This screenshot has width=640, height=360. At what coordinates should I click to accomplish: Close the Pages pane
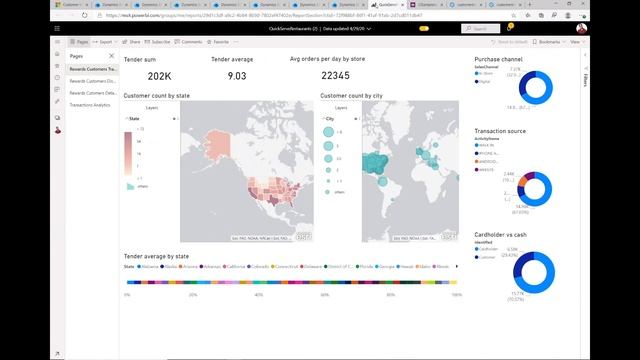pyautogui.click(x=111, y=56)
